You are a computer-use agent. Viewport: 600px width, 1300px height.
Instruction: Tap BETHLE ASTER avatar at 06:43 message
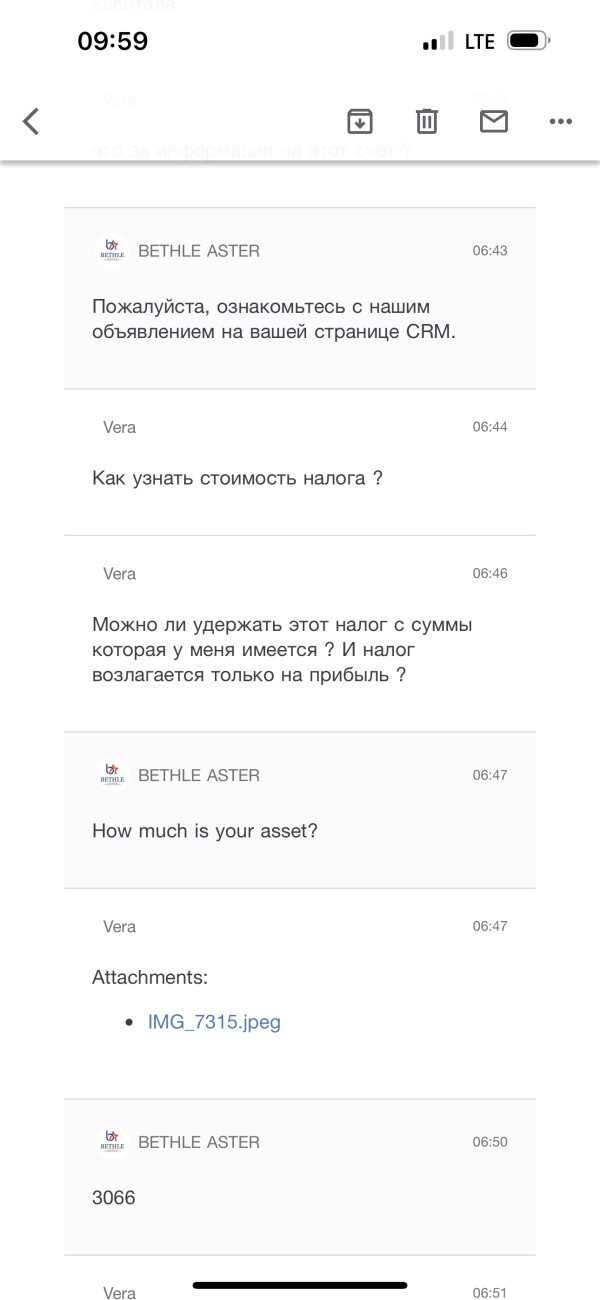pos(112,251)
